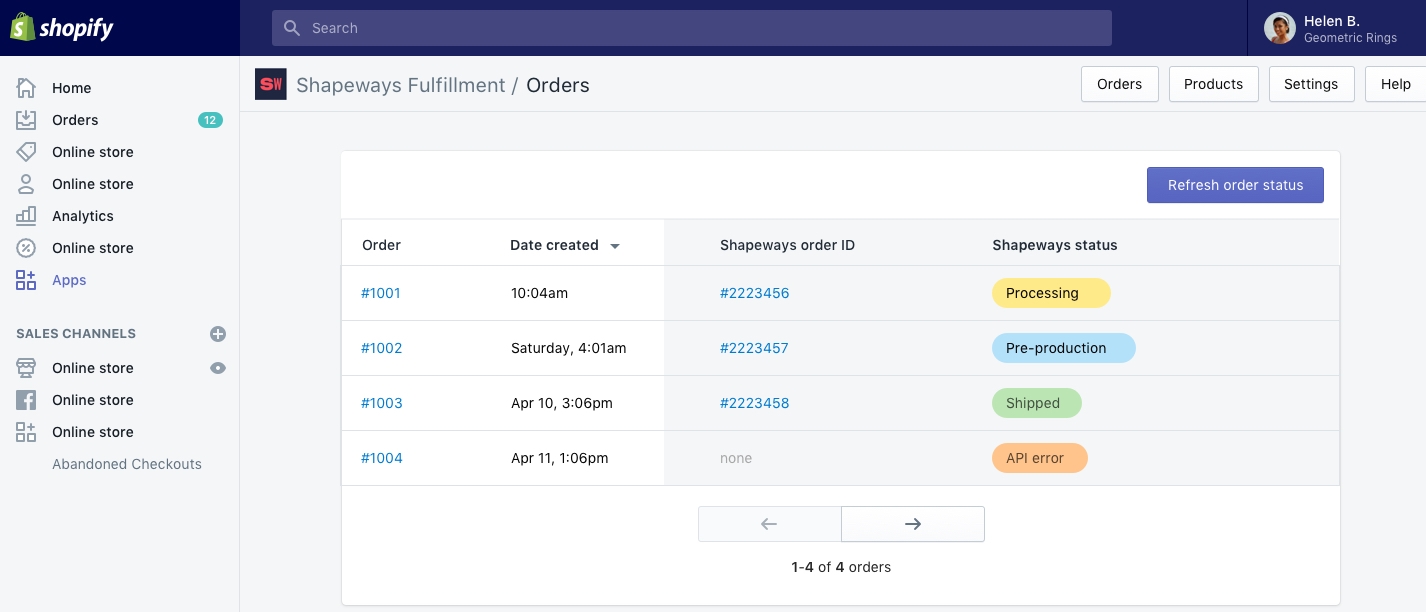The height and width of the screenshot is (612, 1426).
Task: Add a sales channel with plus icon
Action: [218, 334]
